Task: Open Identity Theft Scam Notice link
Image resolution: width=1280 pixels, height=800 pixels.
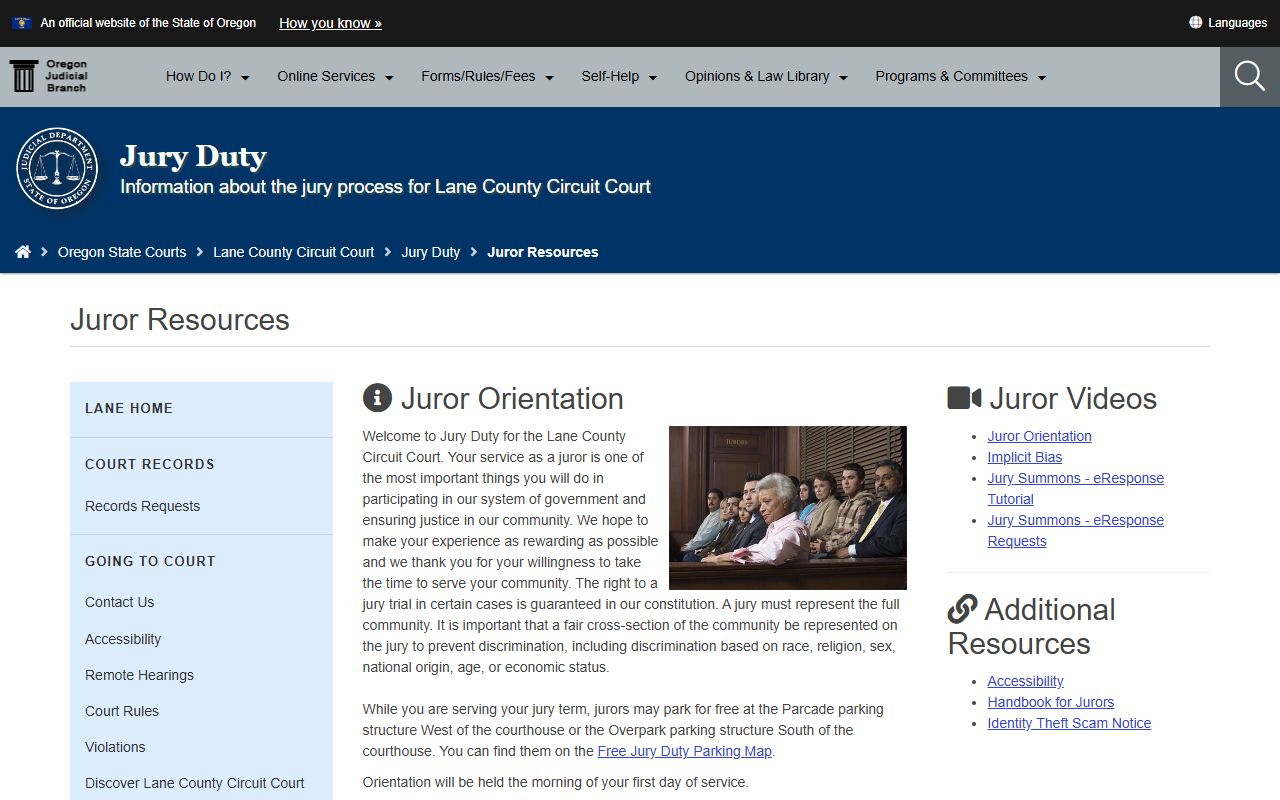Action: pyautogui.click(x=1069, y=723)
